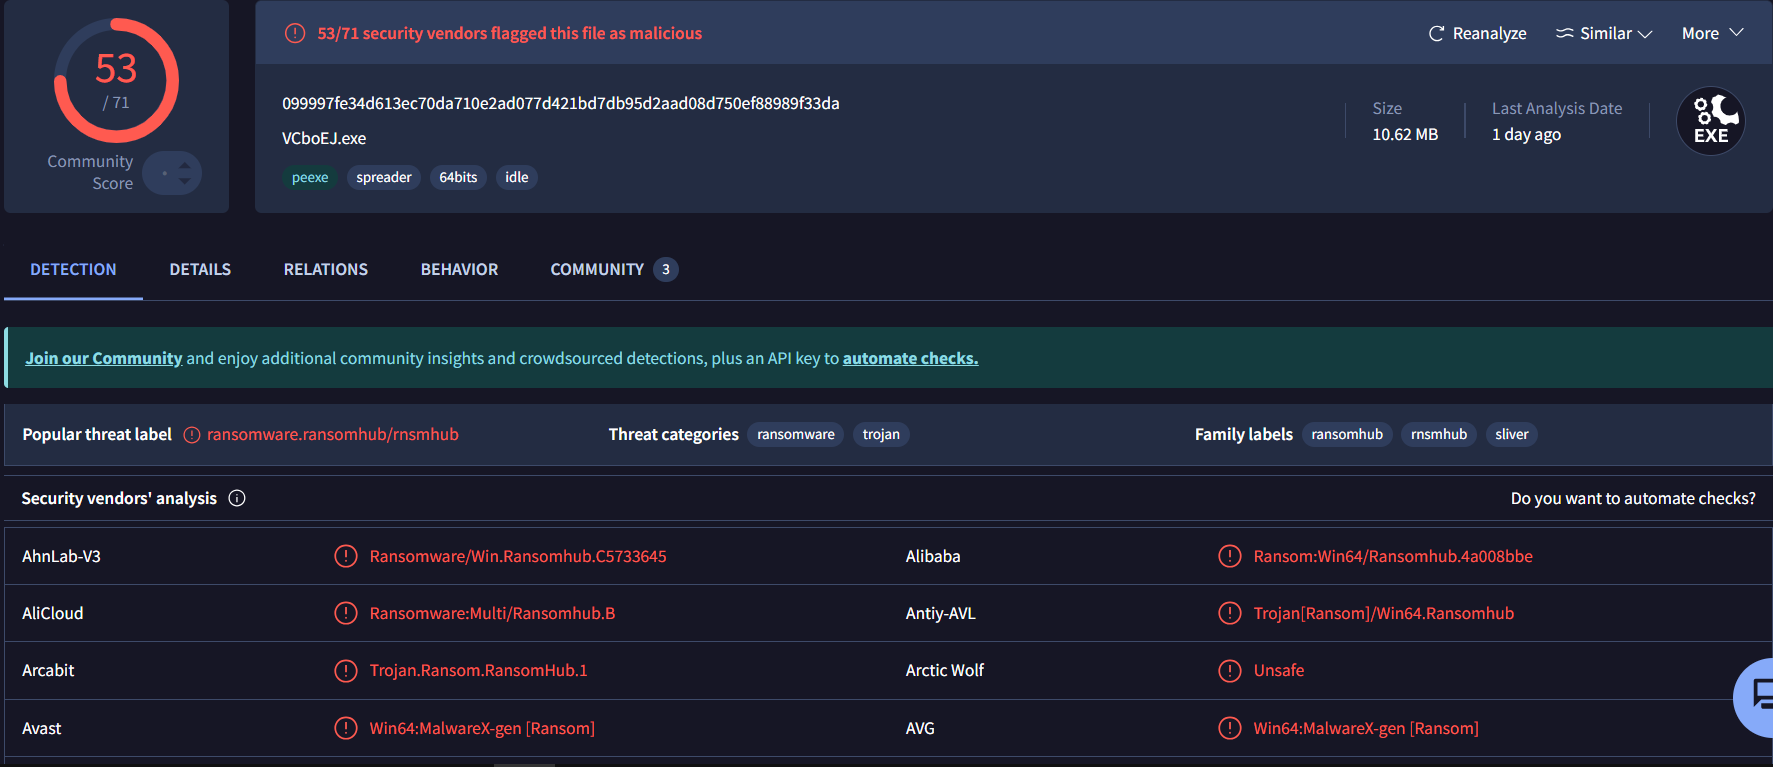Click the malicious alert icon in header

(295, 34)
